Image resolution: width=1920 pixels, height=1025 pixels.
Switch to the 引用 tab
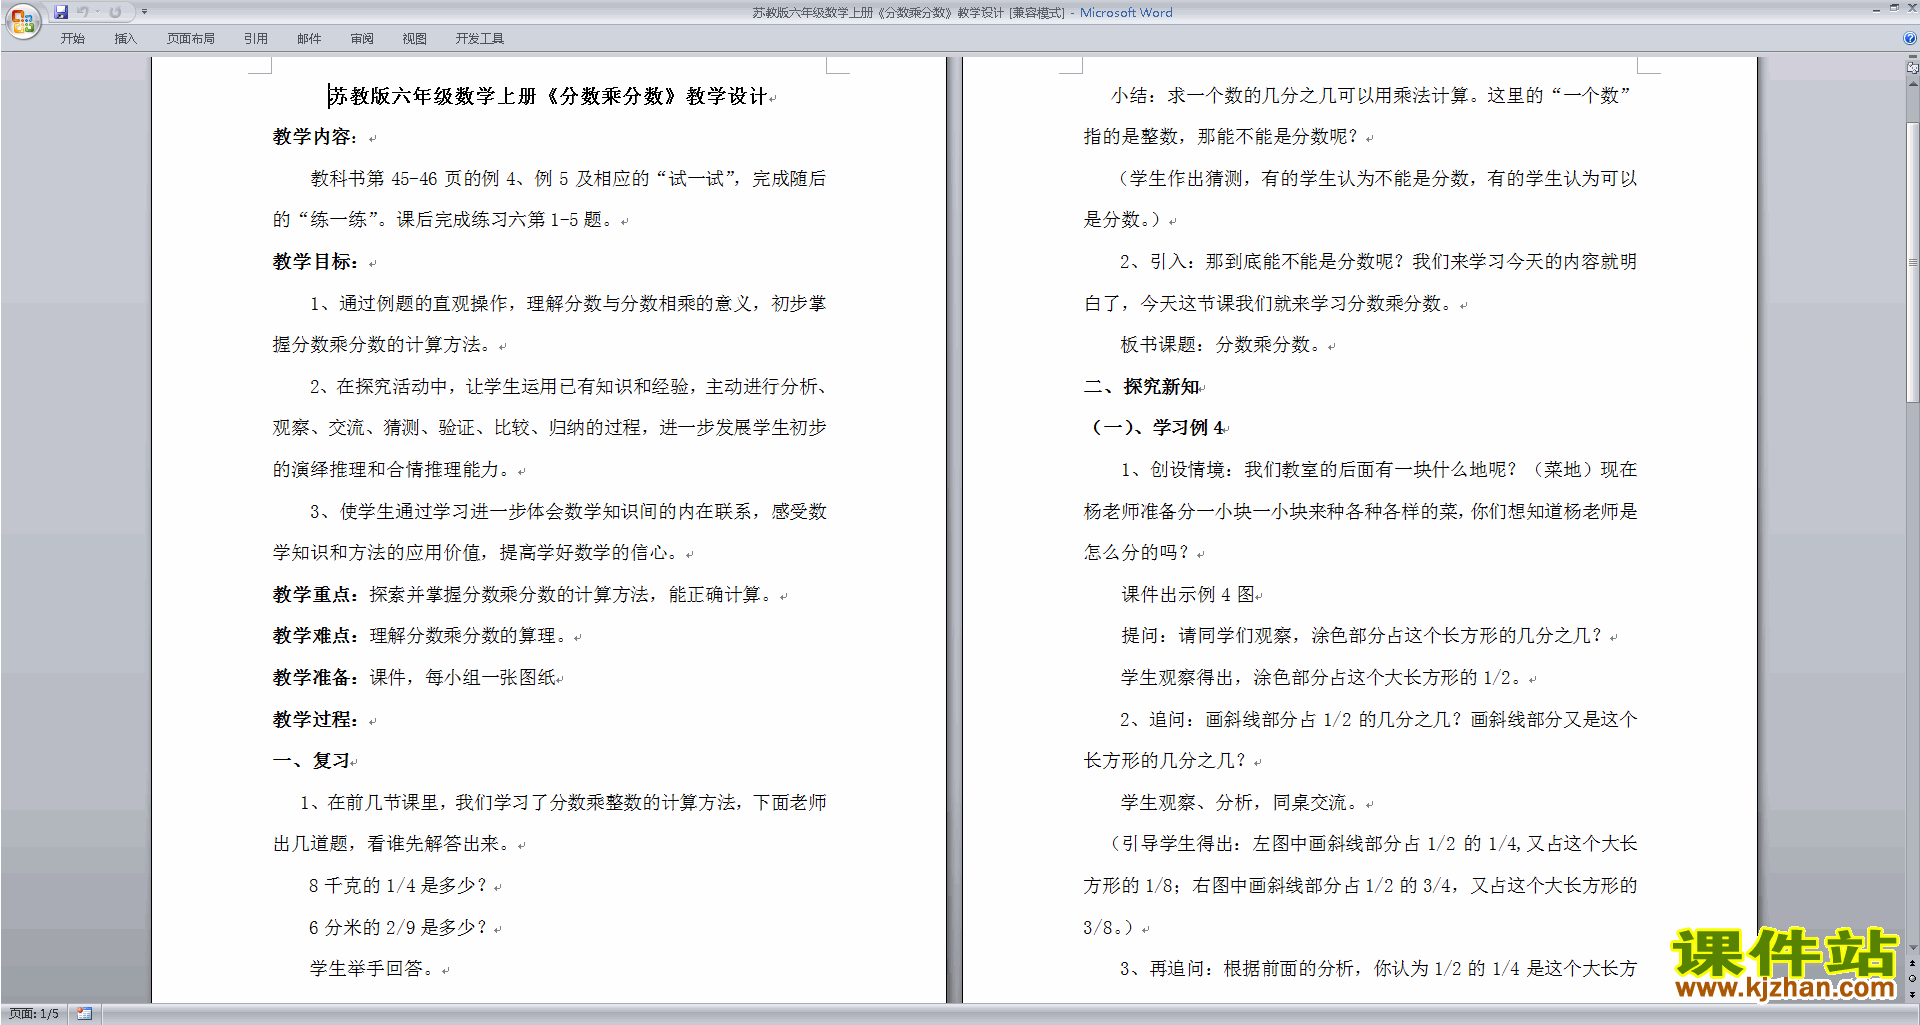coord(256,39)
